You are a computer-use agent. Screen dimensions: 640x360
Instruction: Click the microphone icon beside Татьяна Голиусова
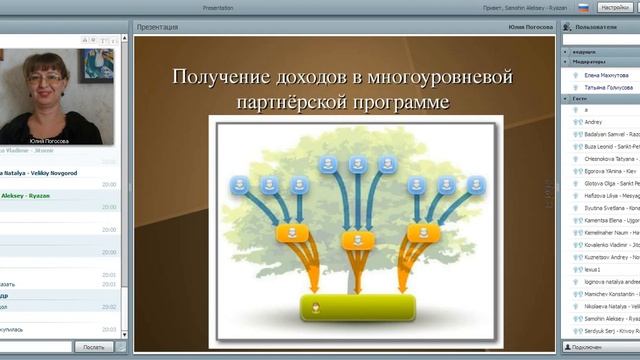pyautogui.click(x=576, y=87)
